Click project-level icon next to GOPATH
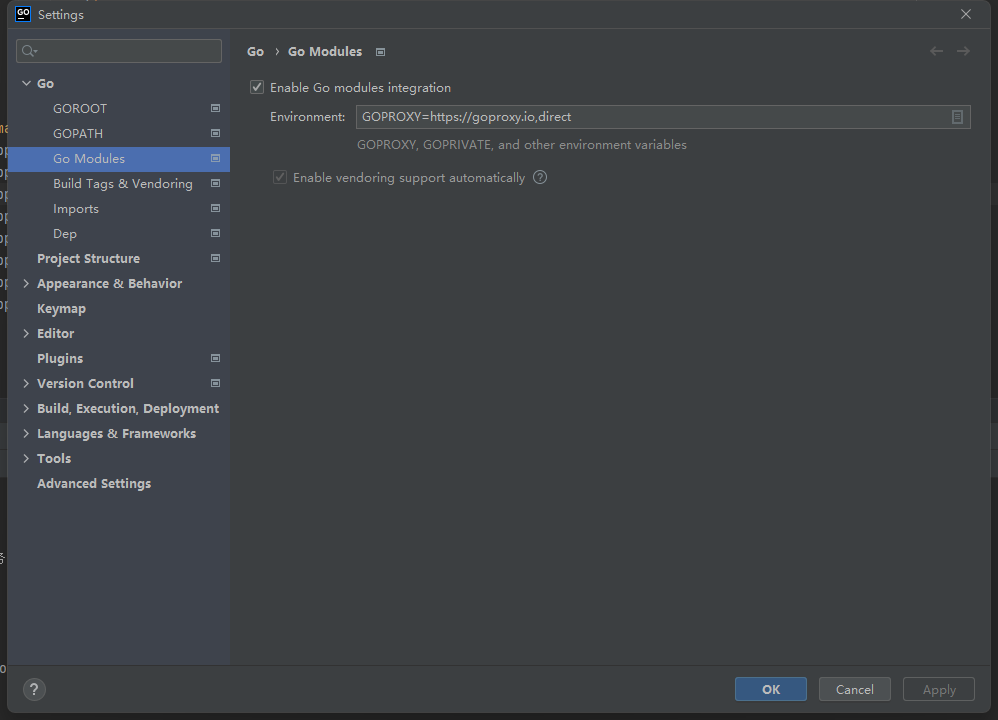The image size is (998, 720). pos(216,133)
